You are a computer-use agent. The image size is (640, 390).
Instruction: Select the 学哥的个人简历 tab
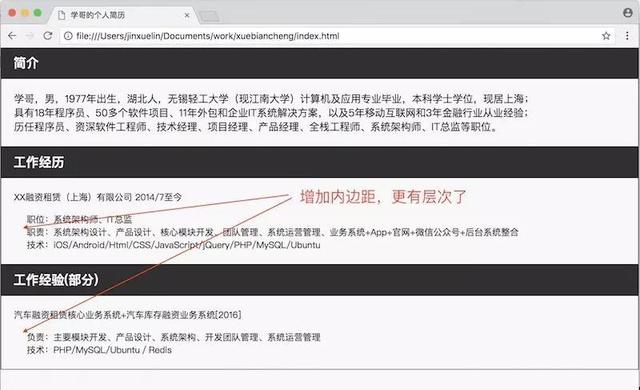(122, 16)
